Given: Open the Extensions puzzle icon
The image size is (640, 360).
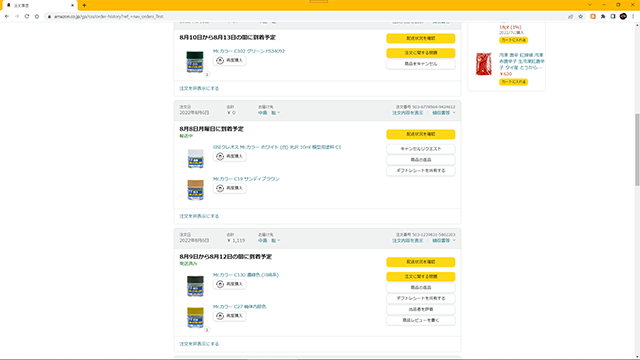Looking at the screenshot, I should [603, 16].
